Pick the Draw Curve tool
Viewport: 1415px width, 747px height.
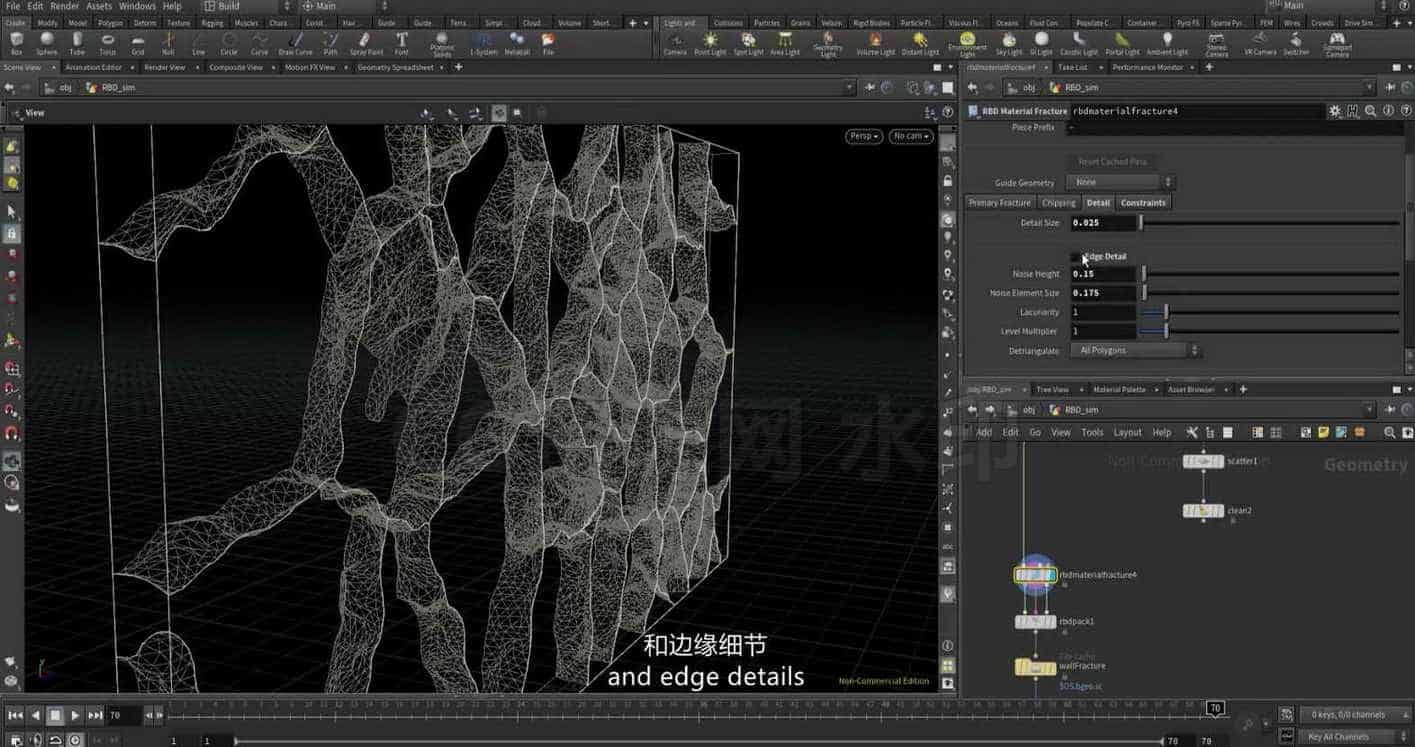(295, 43)
